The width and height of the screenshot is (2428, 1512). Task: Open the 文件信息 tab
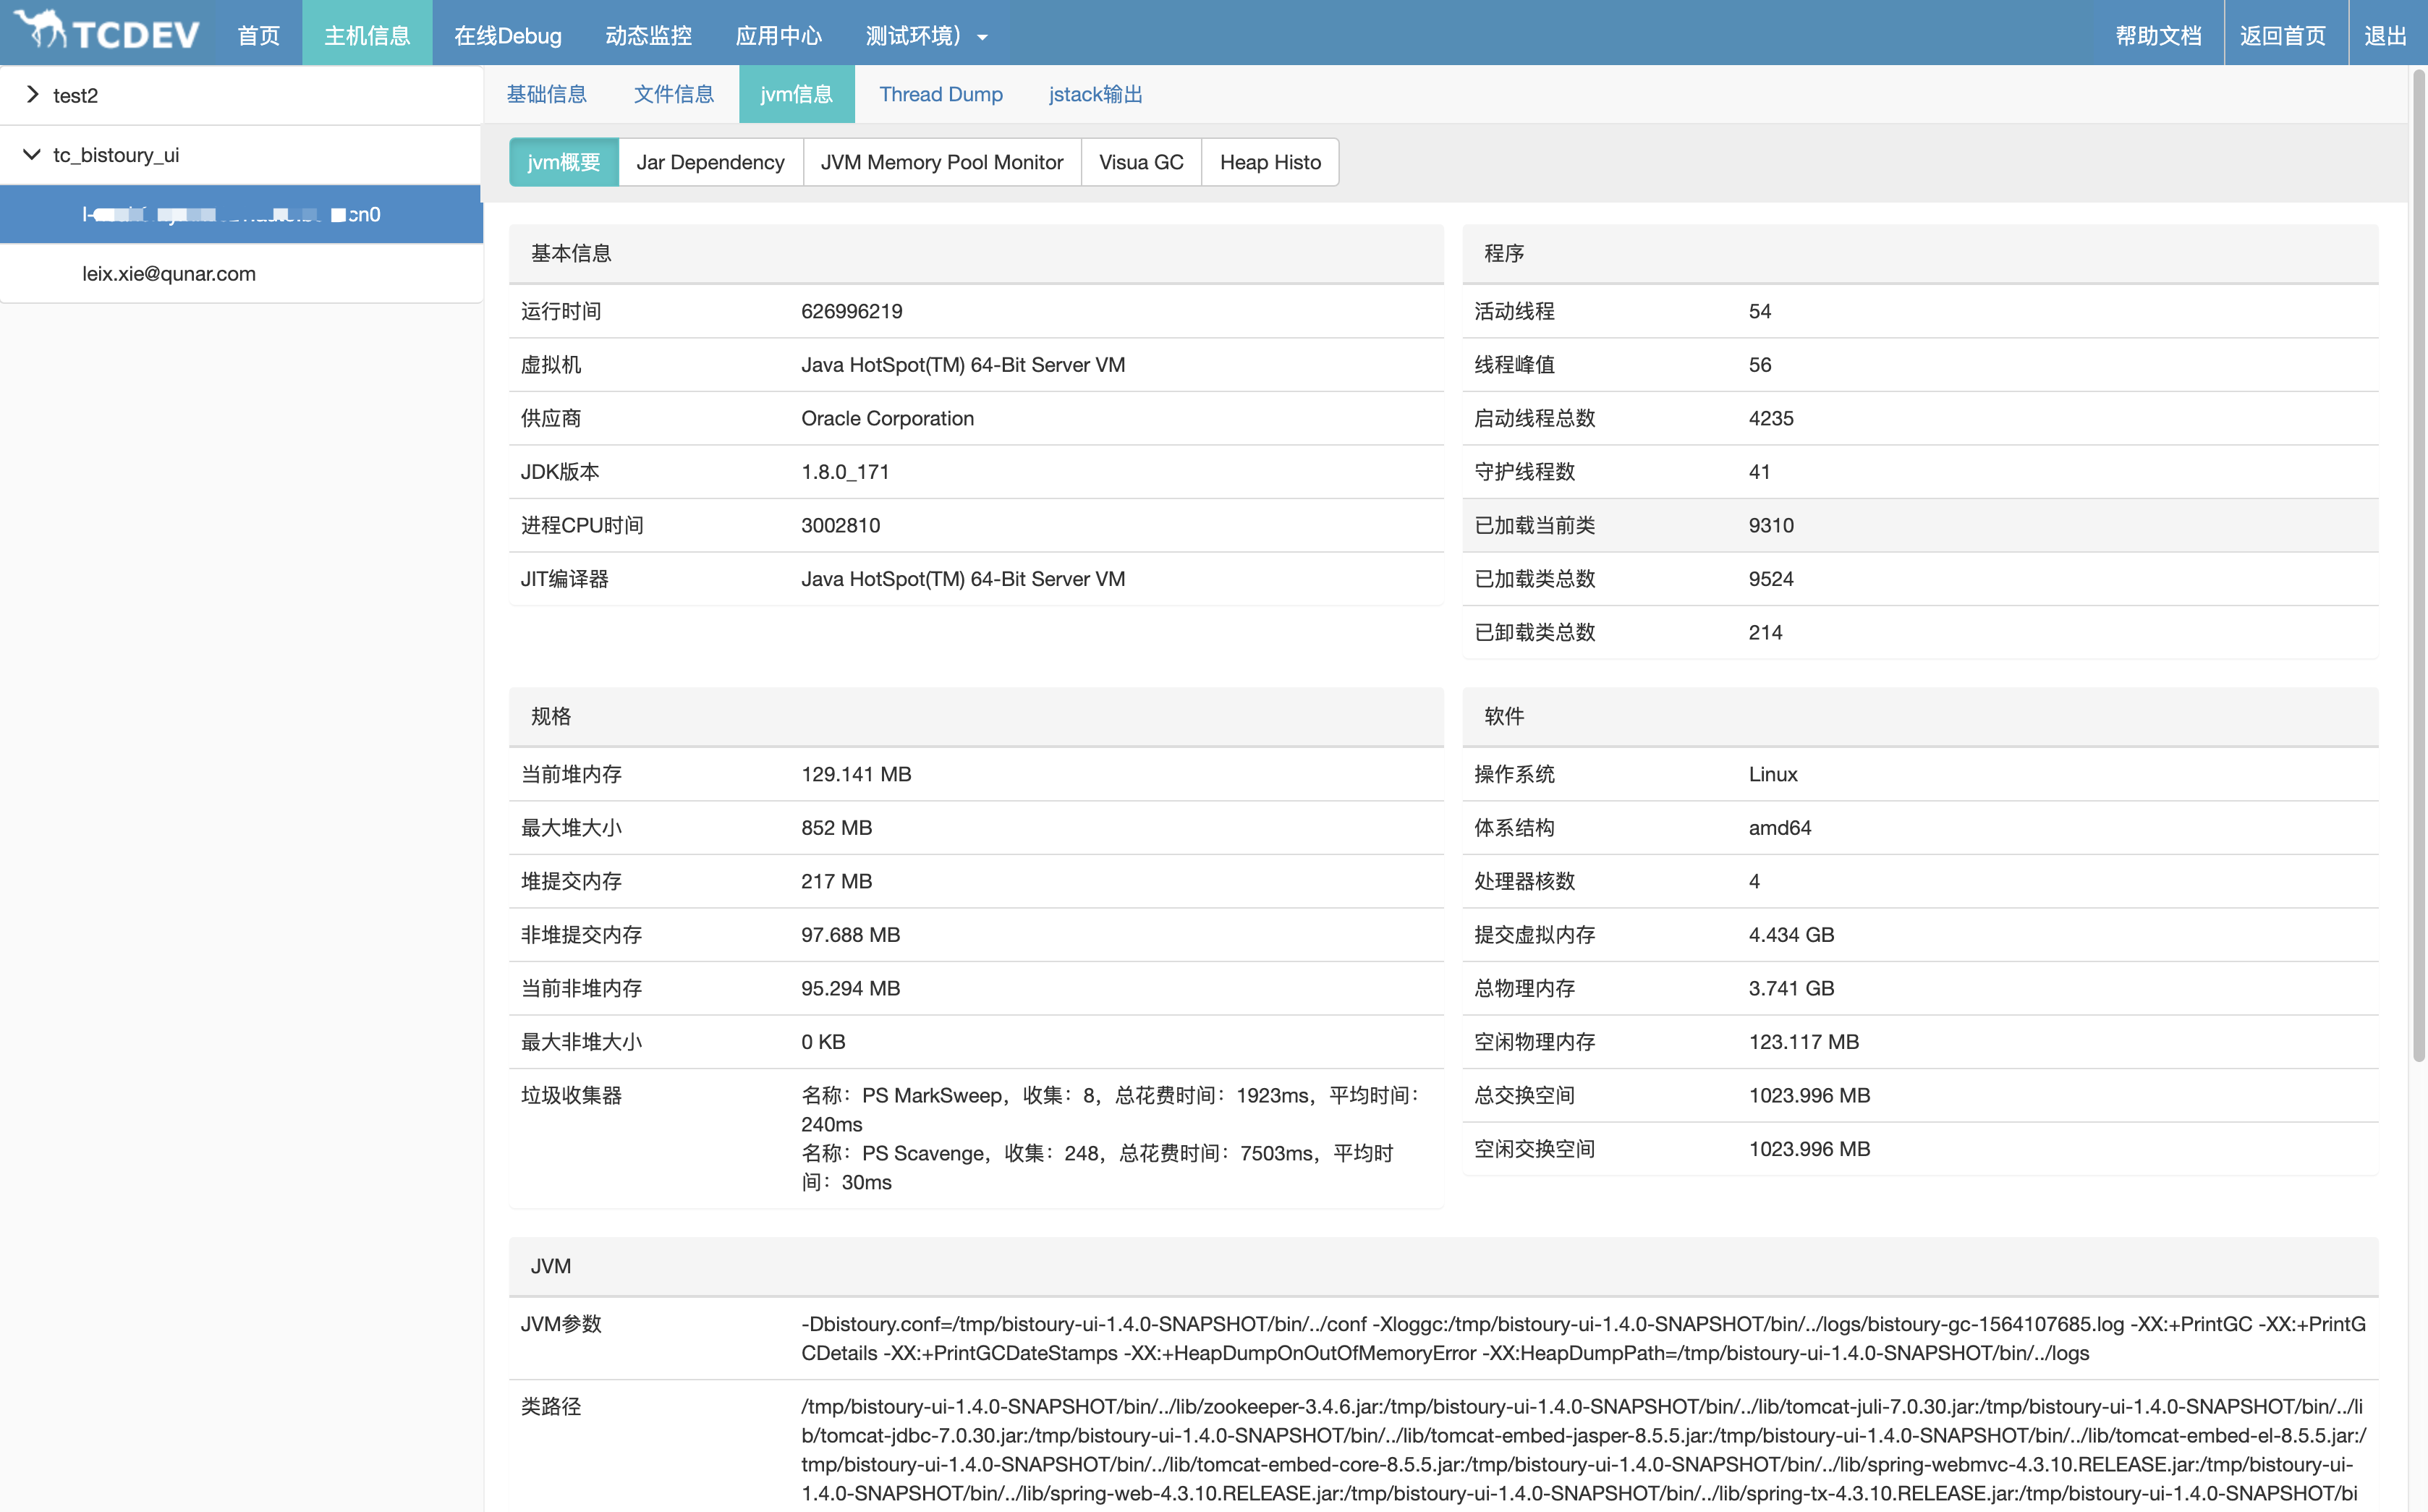click(673, 94)
